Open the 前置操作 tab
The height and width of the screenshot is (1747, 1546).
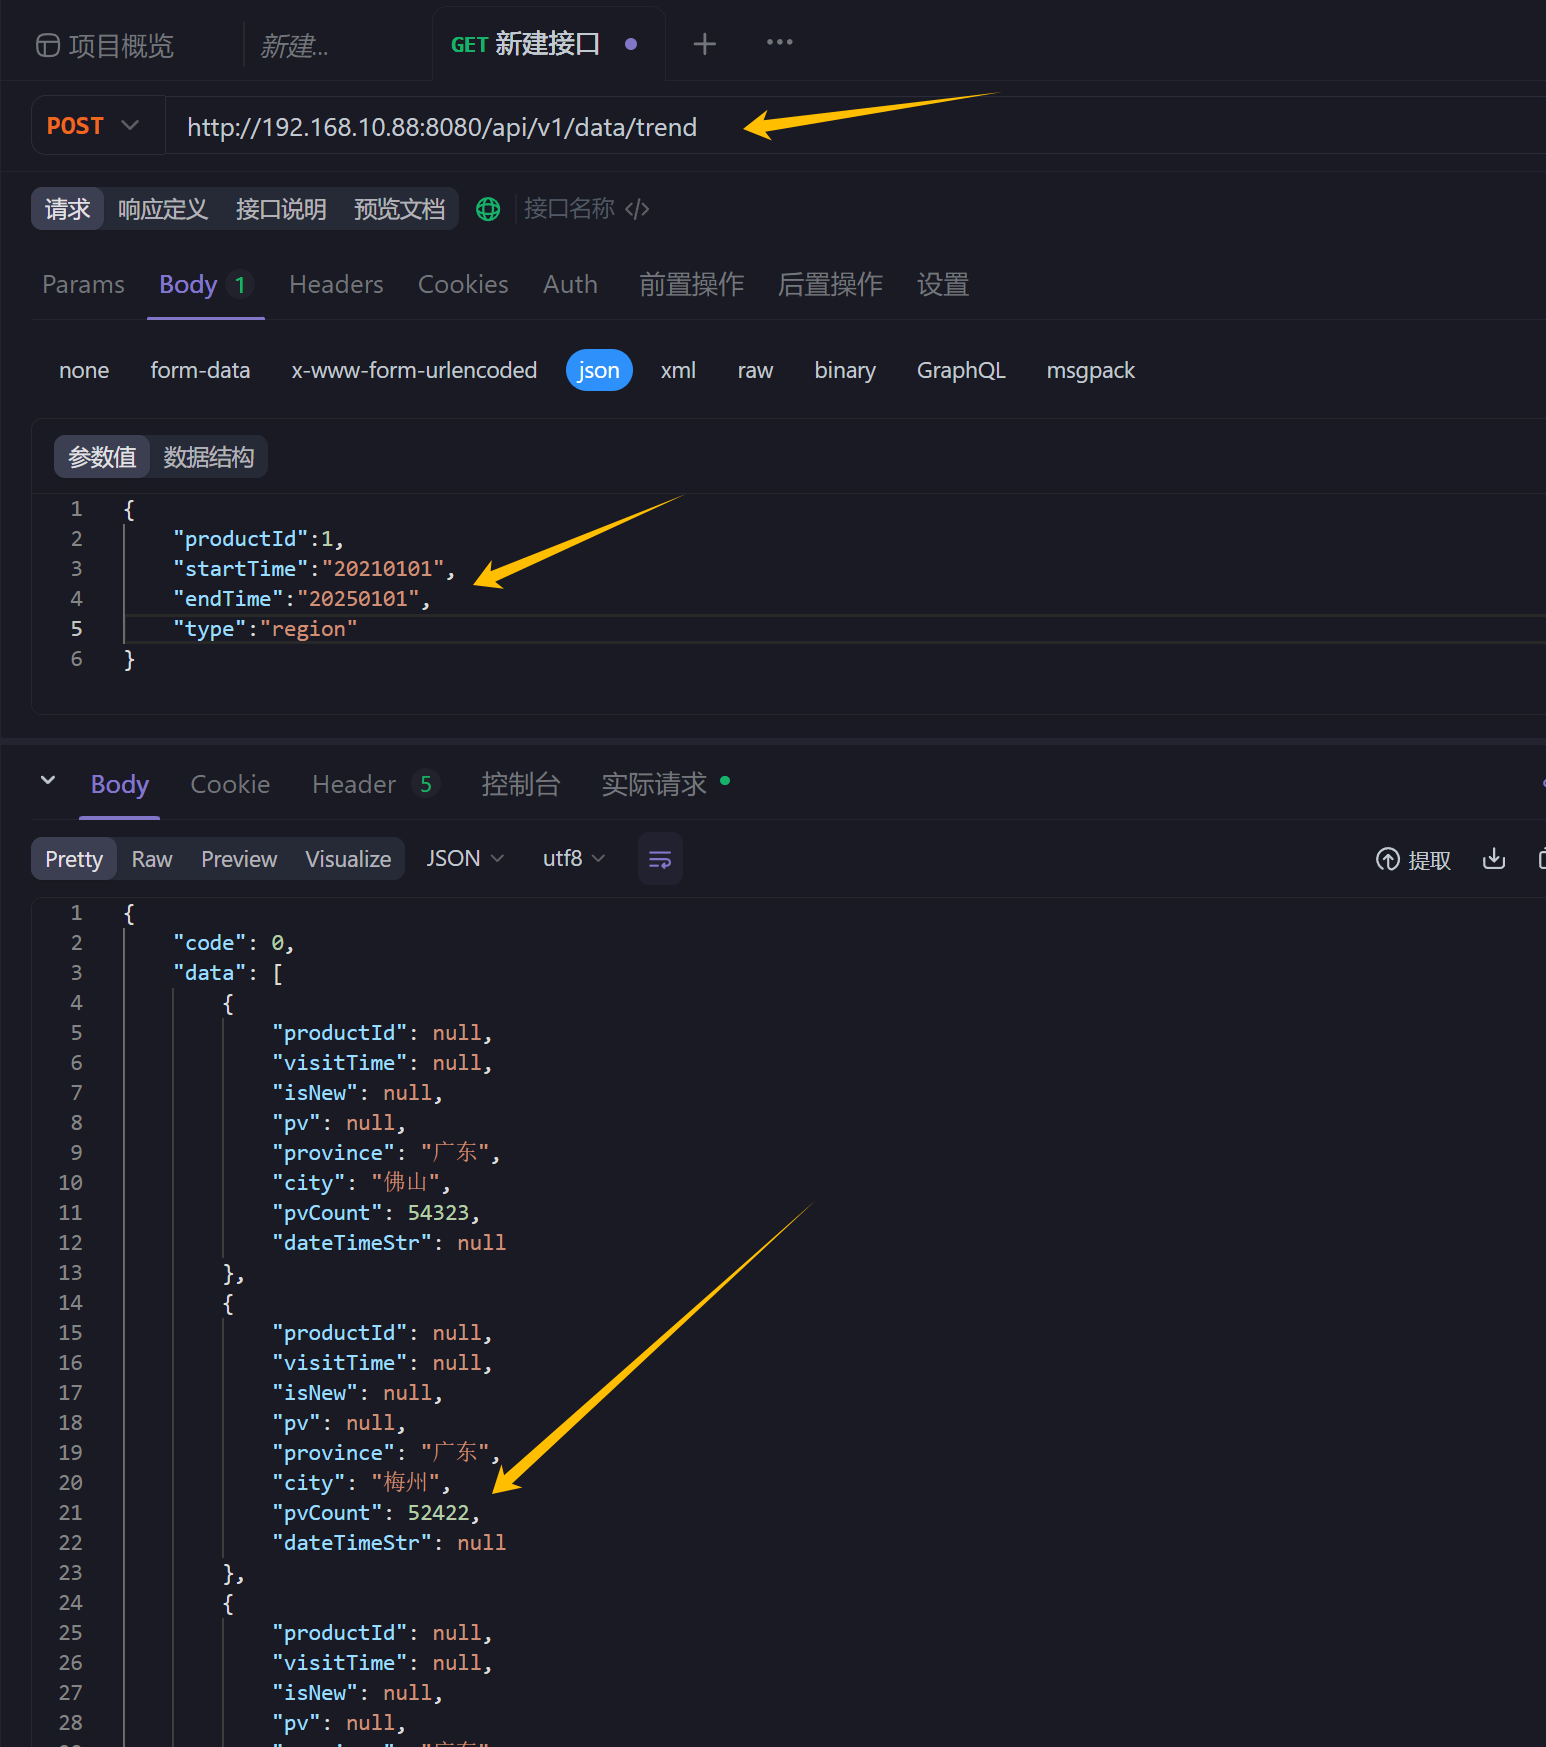[691, 285]
